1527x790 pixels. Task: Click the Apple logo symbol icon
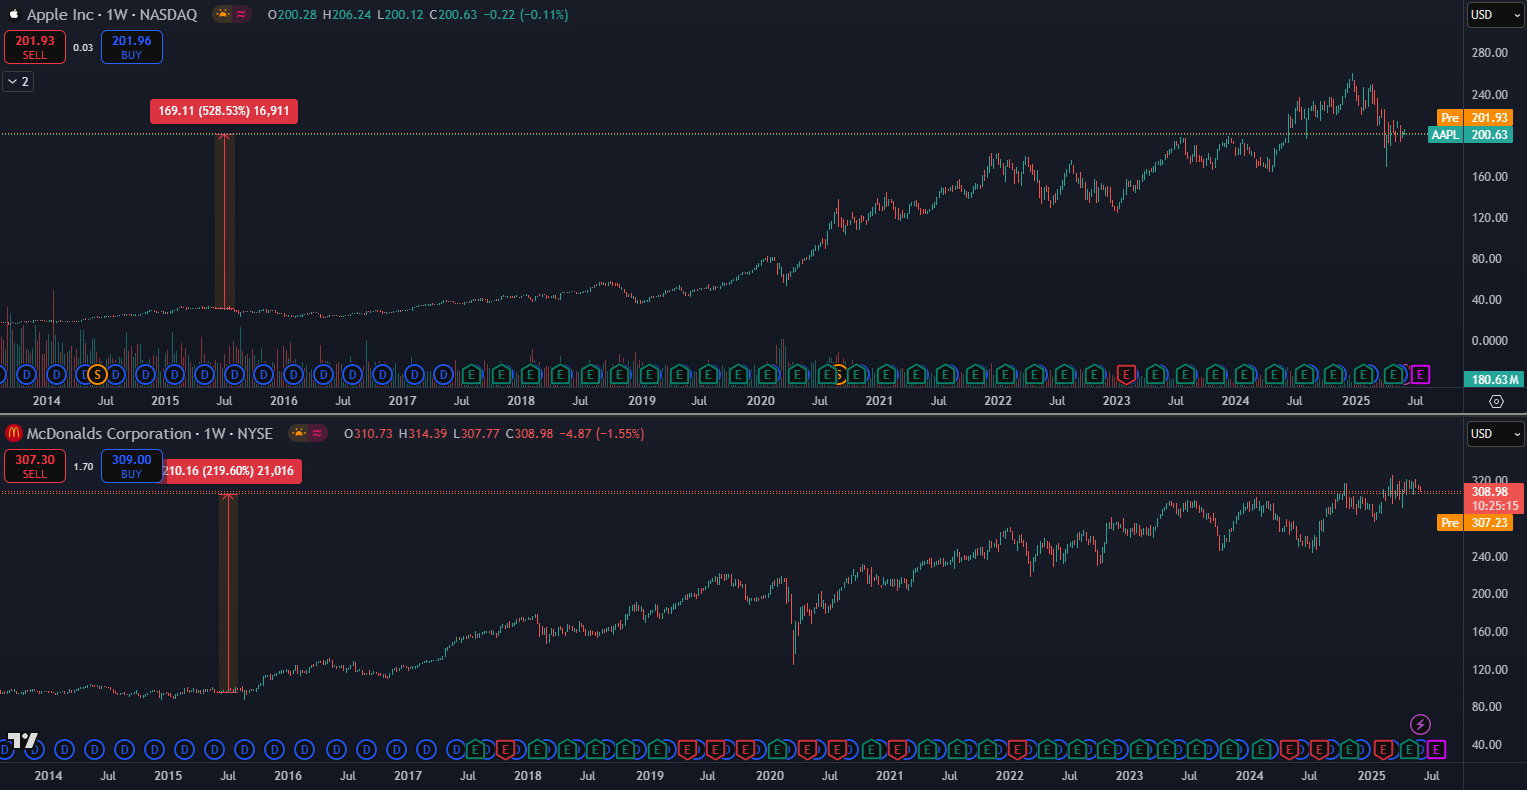click(x=13, y=15)
